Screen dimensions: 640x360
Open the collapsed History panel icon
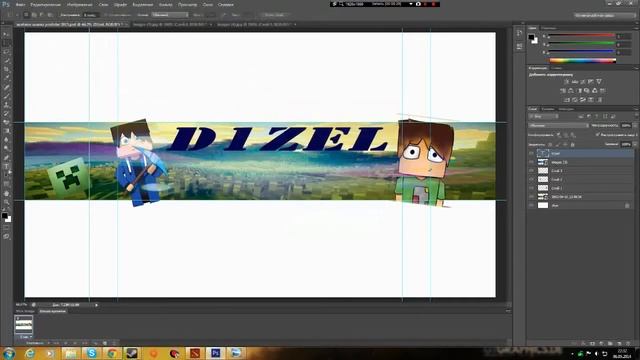[x=519, y=33]
